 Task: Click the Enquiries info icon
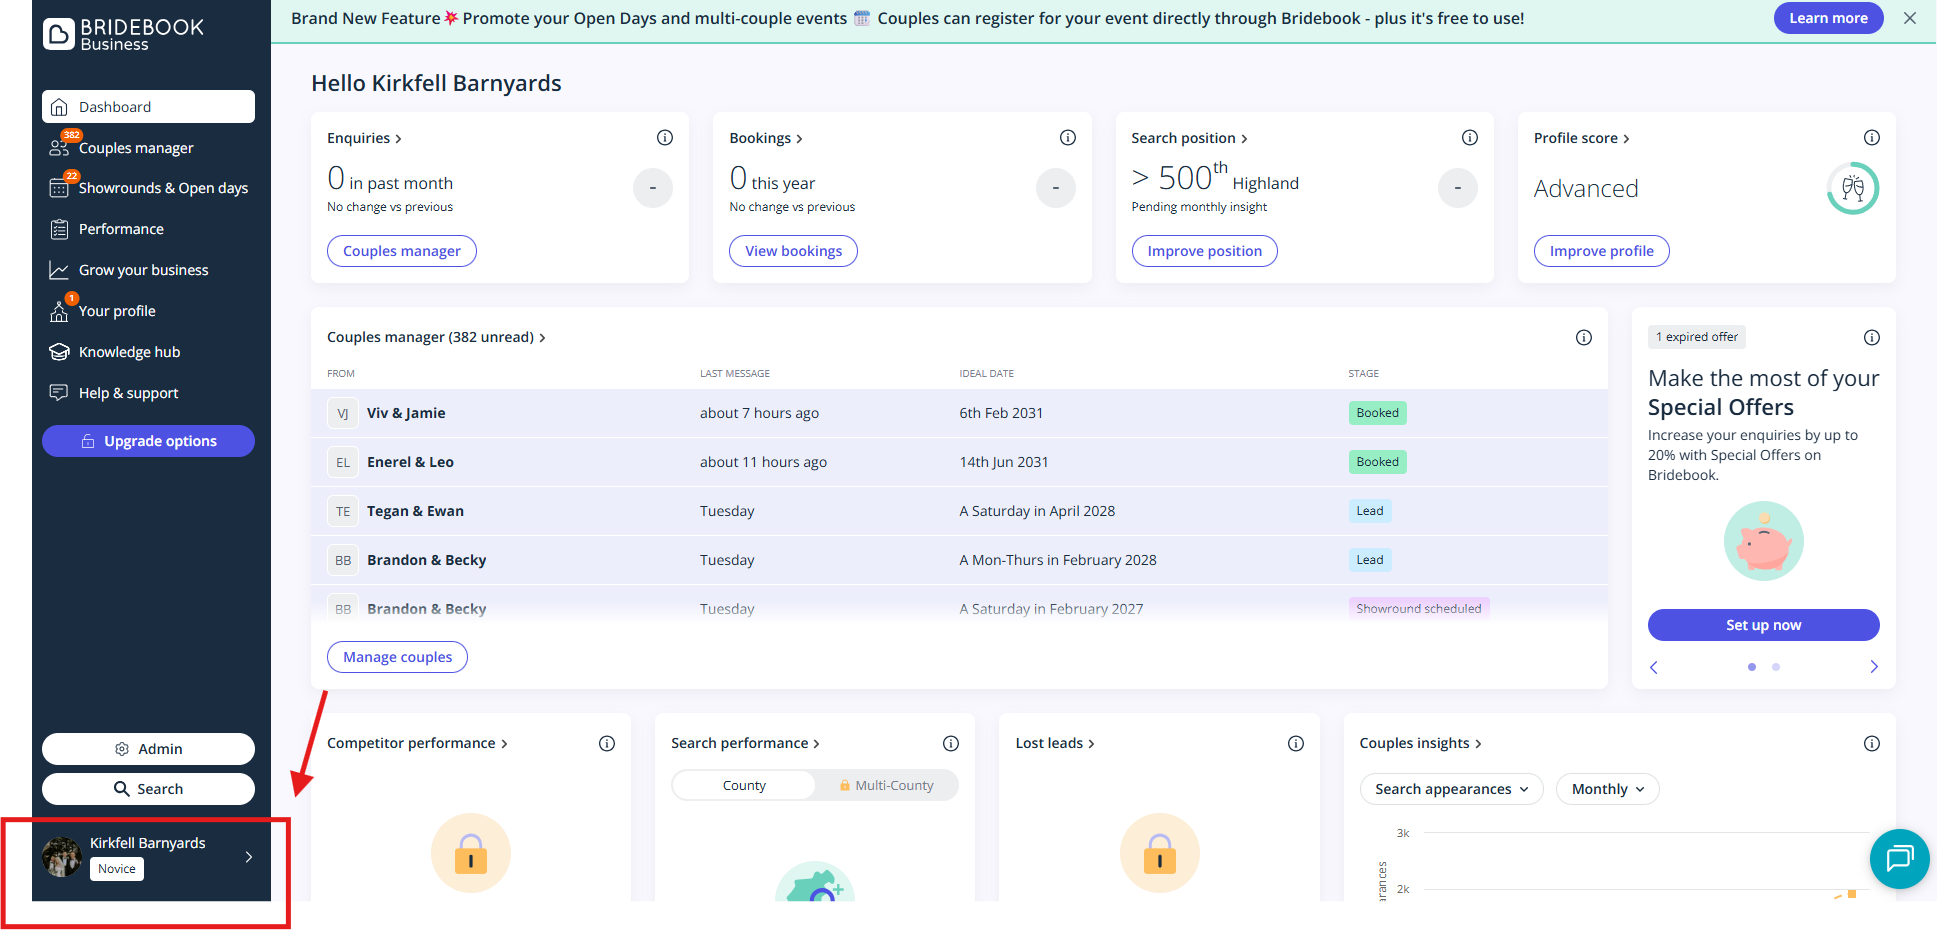[x=664, y=138]
